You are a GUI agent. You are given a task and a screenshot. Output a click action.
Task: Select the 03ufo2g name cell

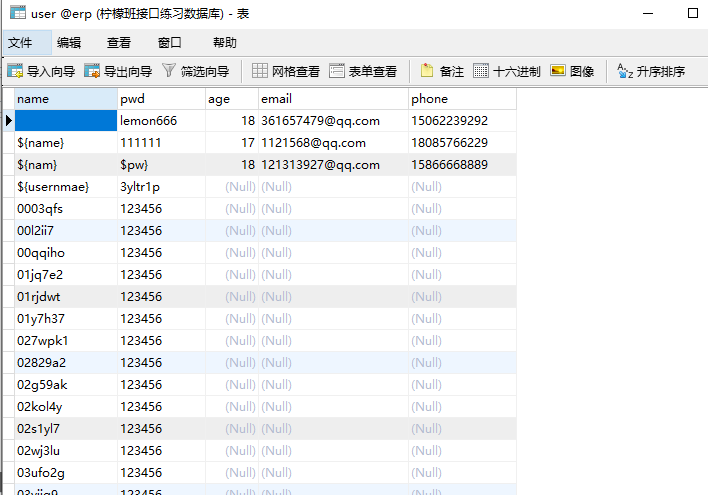coord(66,472)
